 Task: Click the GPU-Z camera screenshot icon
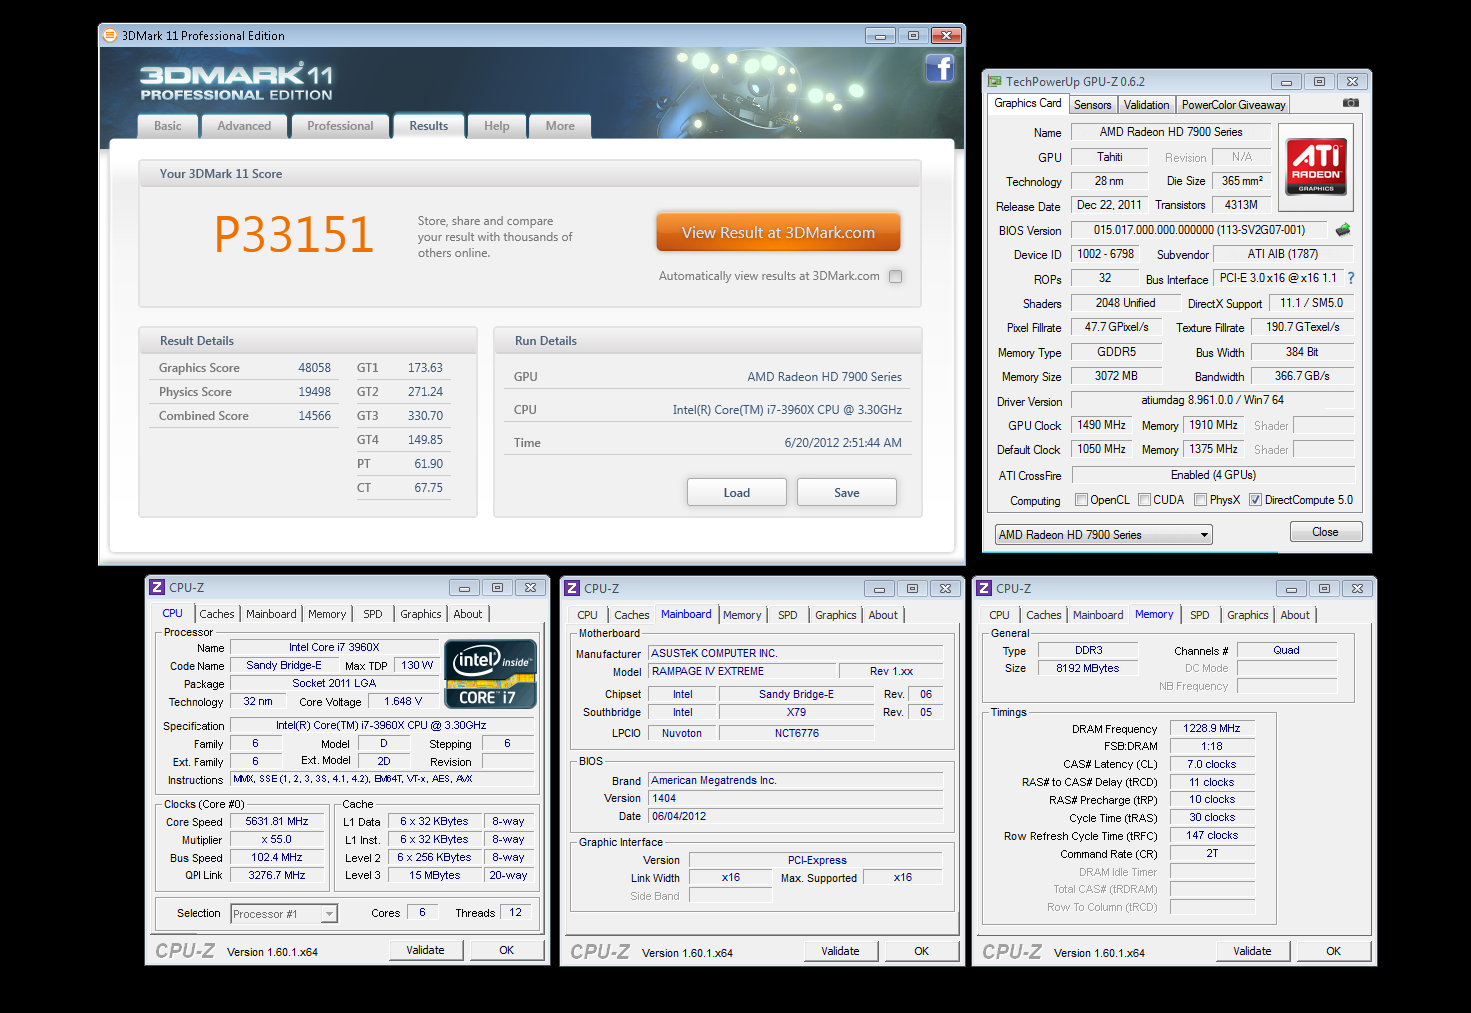pyautogui.click(x=1351, y=103)
